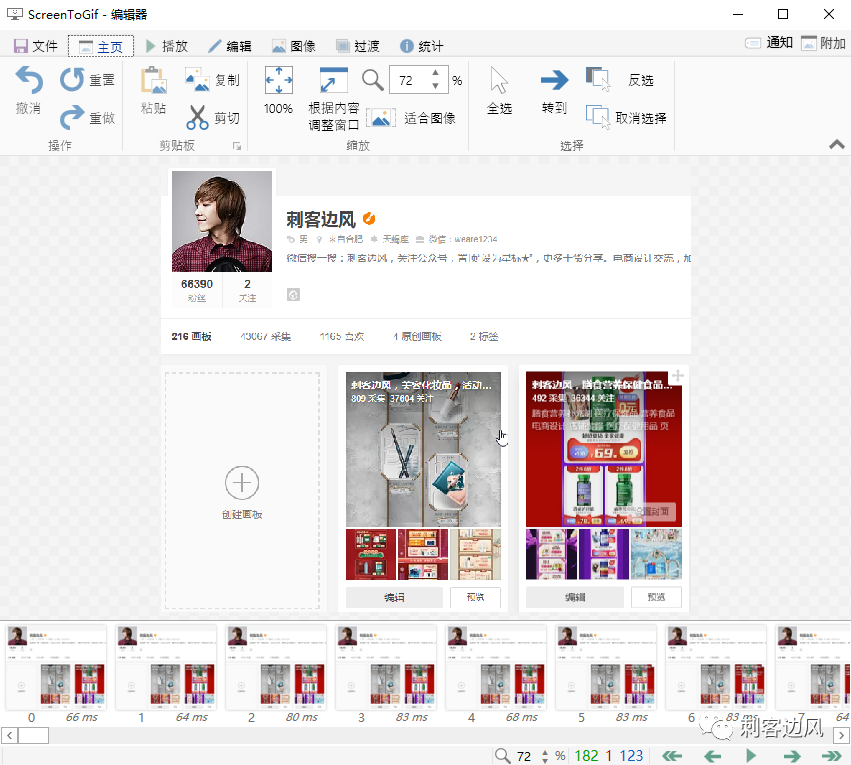The height and width of the screenshot is (765, 851).
Task: Jump to the first frame
Action: pyautogui.click(x=672, y=756)
